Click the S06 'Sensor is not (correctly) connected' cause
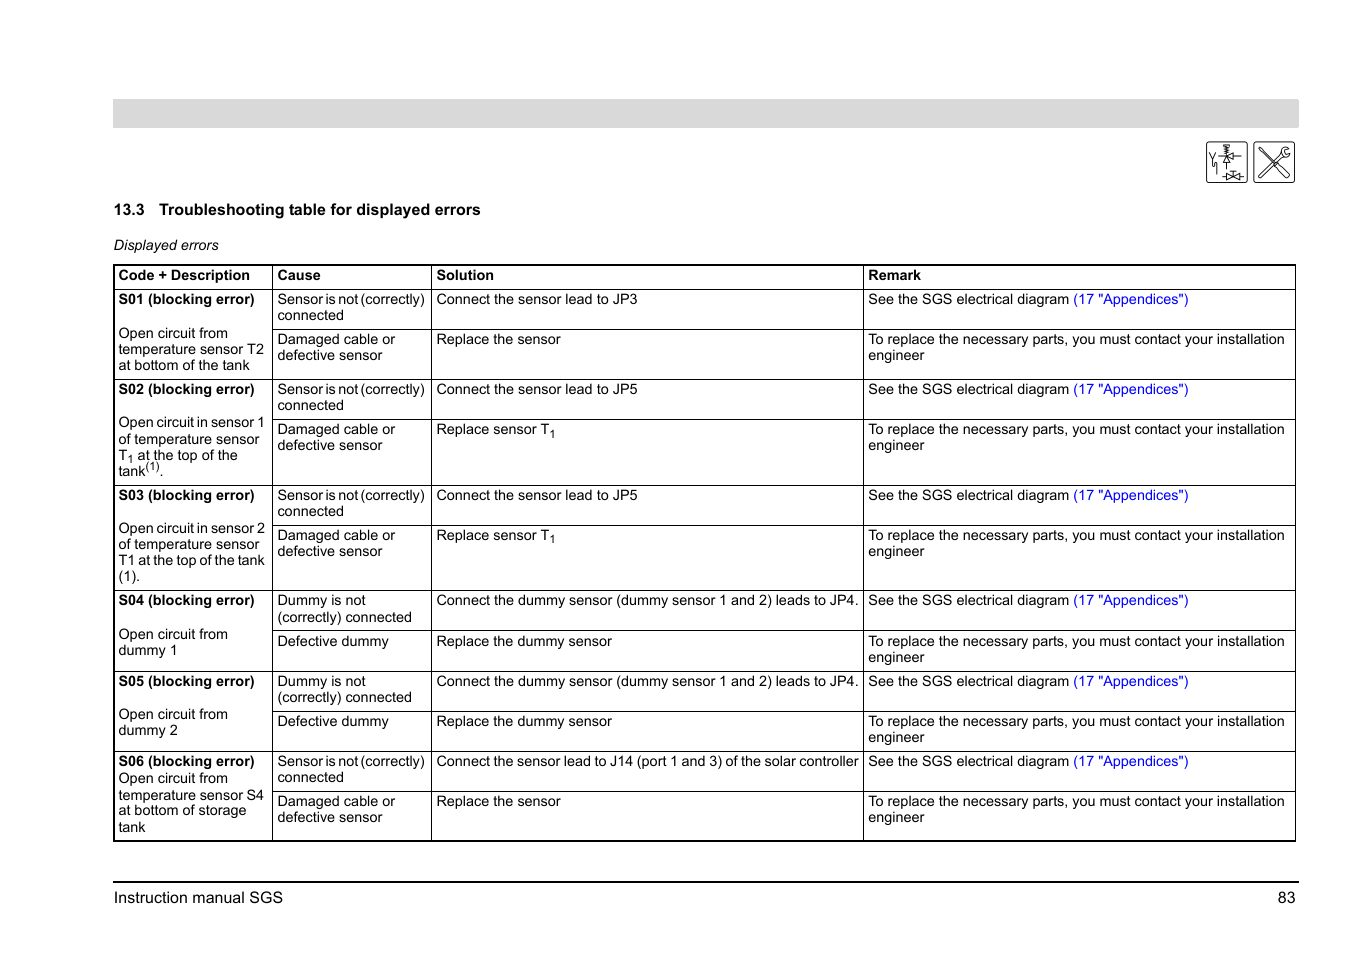1351x954 pixels. pyautogui.click(x=351, y=769)
